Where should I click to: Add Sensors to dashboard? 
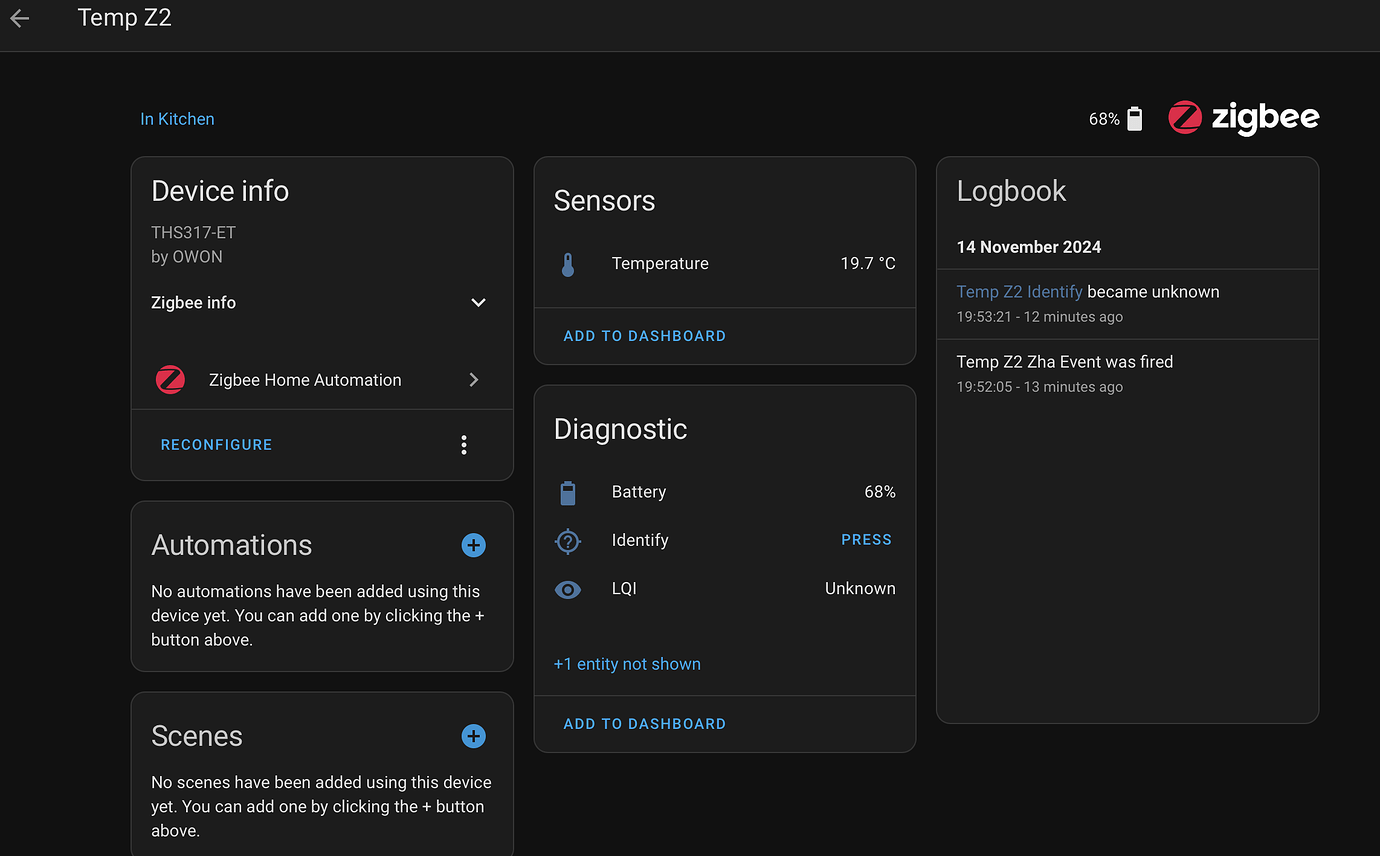coord(644,336)
